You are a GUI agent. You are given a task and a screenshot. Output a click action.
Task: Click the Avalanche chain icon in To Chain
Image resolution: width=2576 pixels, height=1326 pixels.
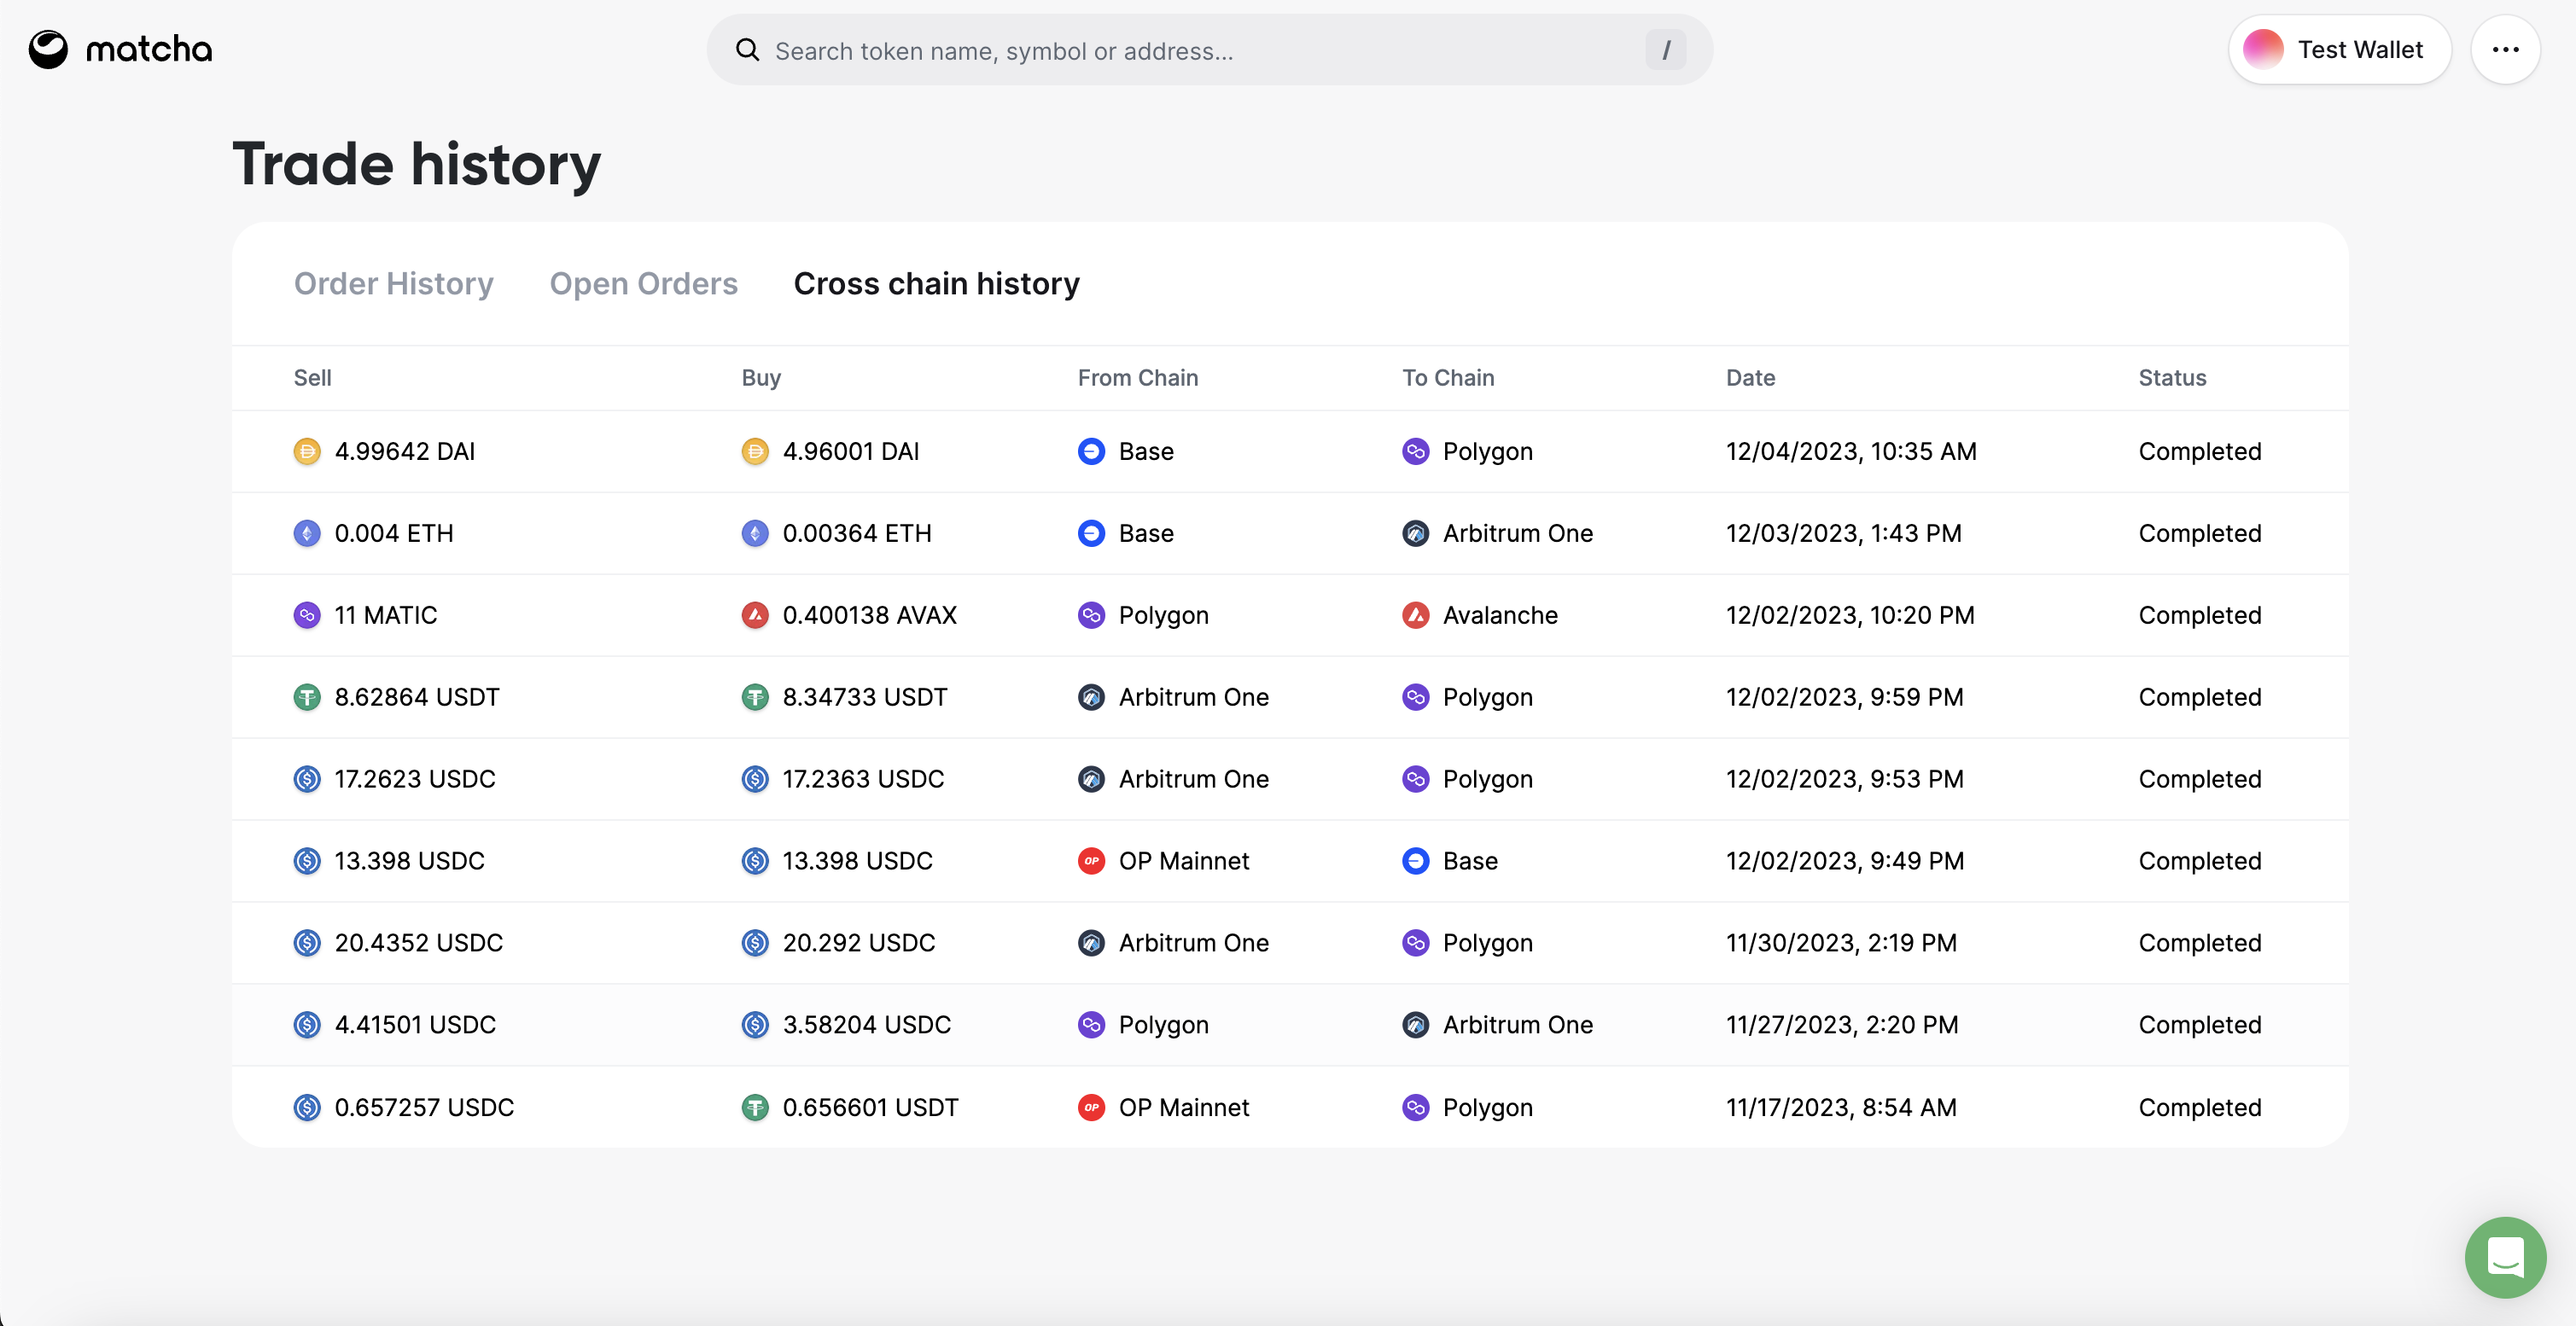pyautogui.click(x=1415, y=615)
